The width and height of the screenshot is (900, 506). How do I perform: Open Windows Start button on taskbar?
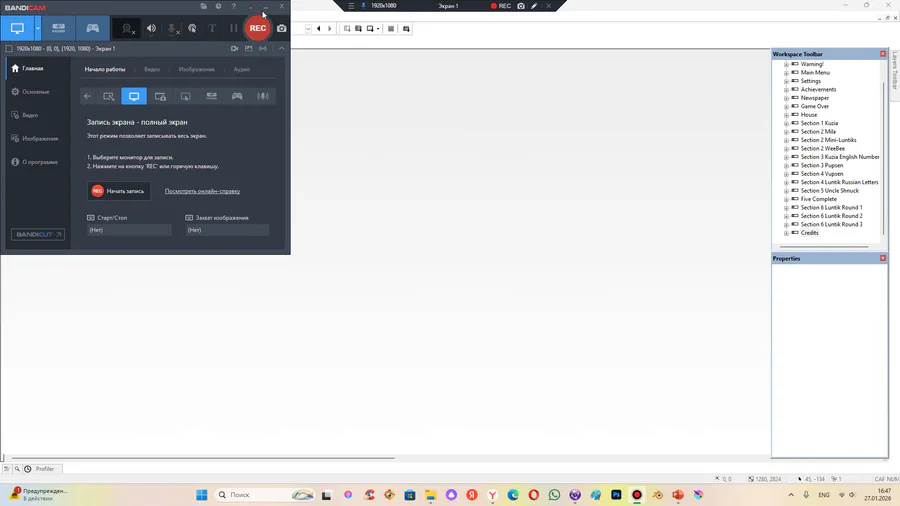click(201, 495)
